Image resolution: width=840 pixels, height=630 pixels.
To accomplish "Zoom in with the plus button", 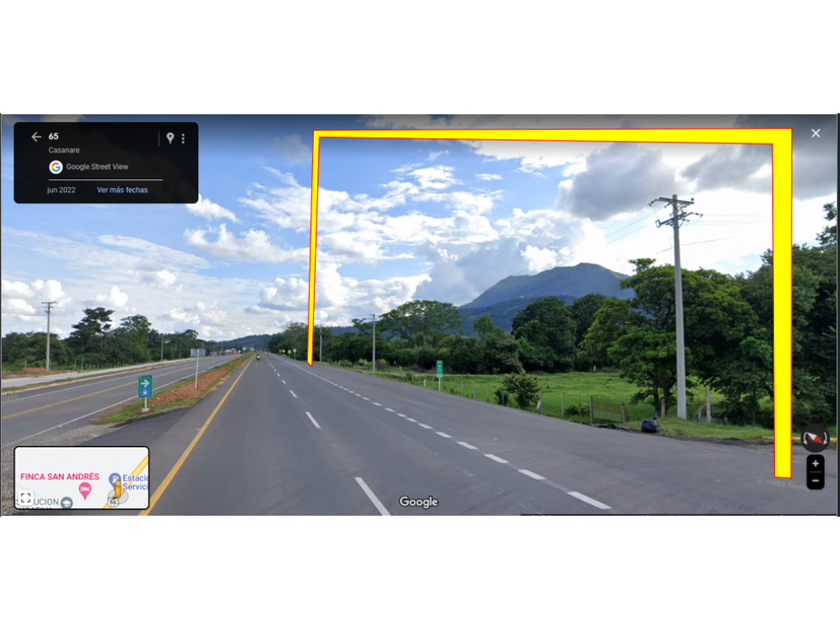I will pos(815,464).
